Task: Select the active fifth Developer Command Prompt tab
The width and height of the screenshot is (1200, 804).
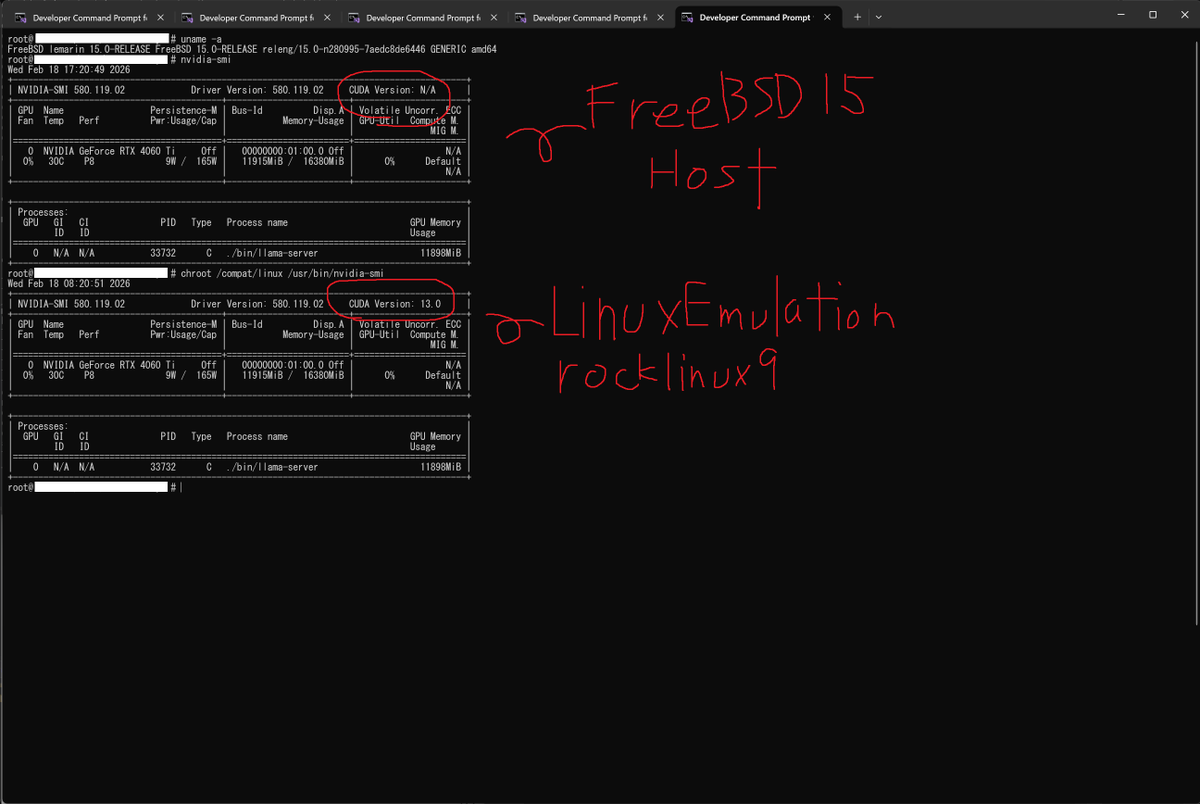Action: [756, 18]
